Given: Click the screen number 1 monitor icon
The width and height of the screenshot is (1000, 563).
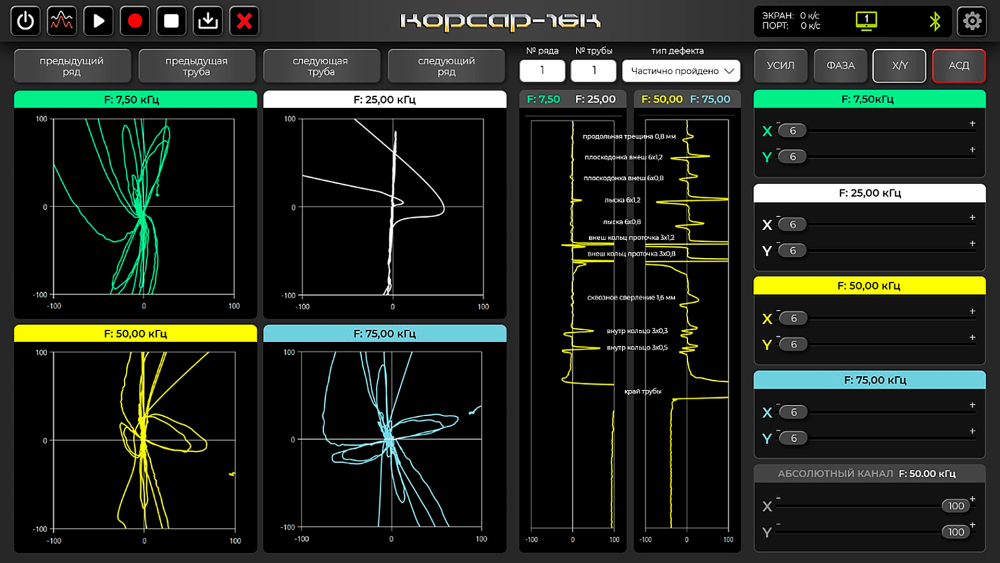Looking at the screenshot, I should pos(866,20).
